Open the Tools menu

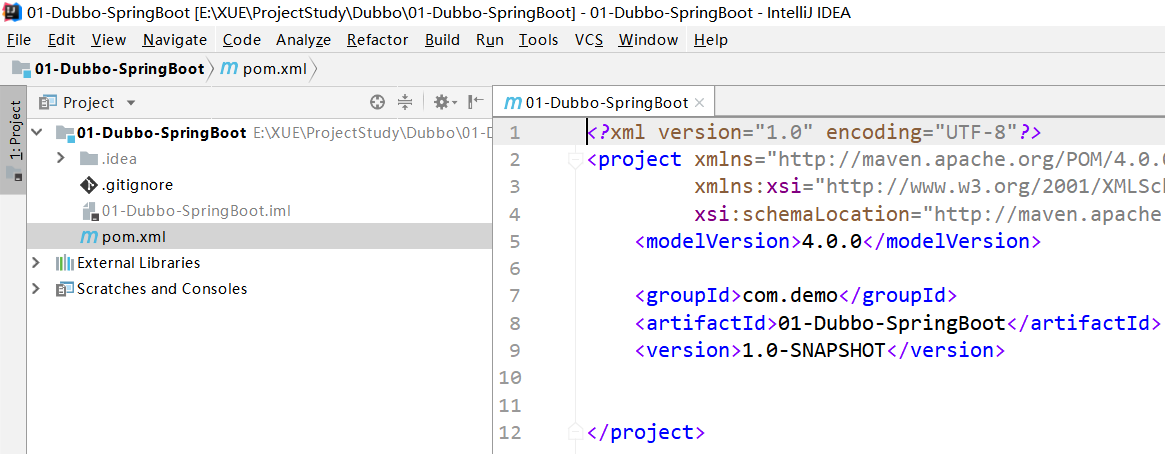point(539,39)
